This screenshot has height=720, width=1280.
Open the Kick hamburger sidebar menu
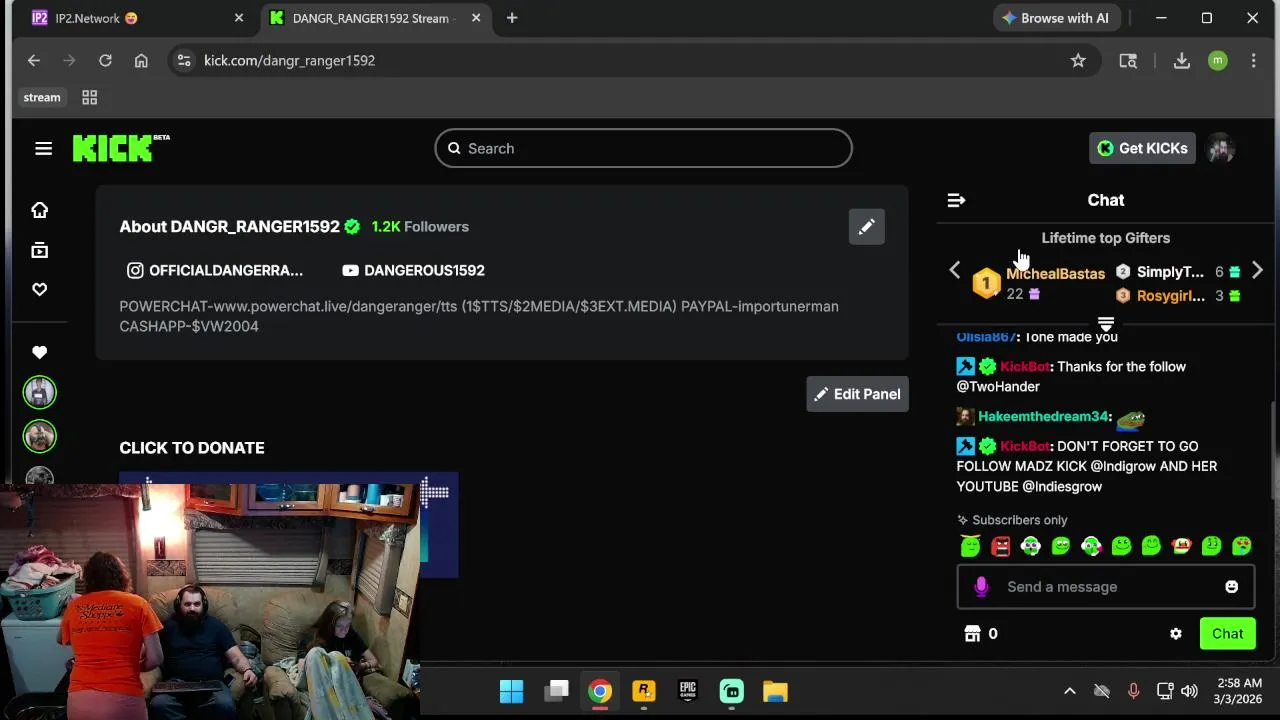click(x=43, y=148)
